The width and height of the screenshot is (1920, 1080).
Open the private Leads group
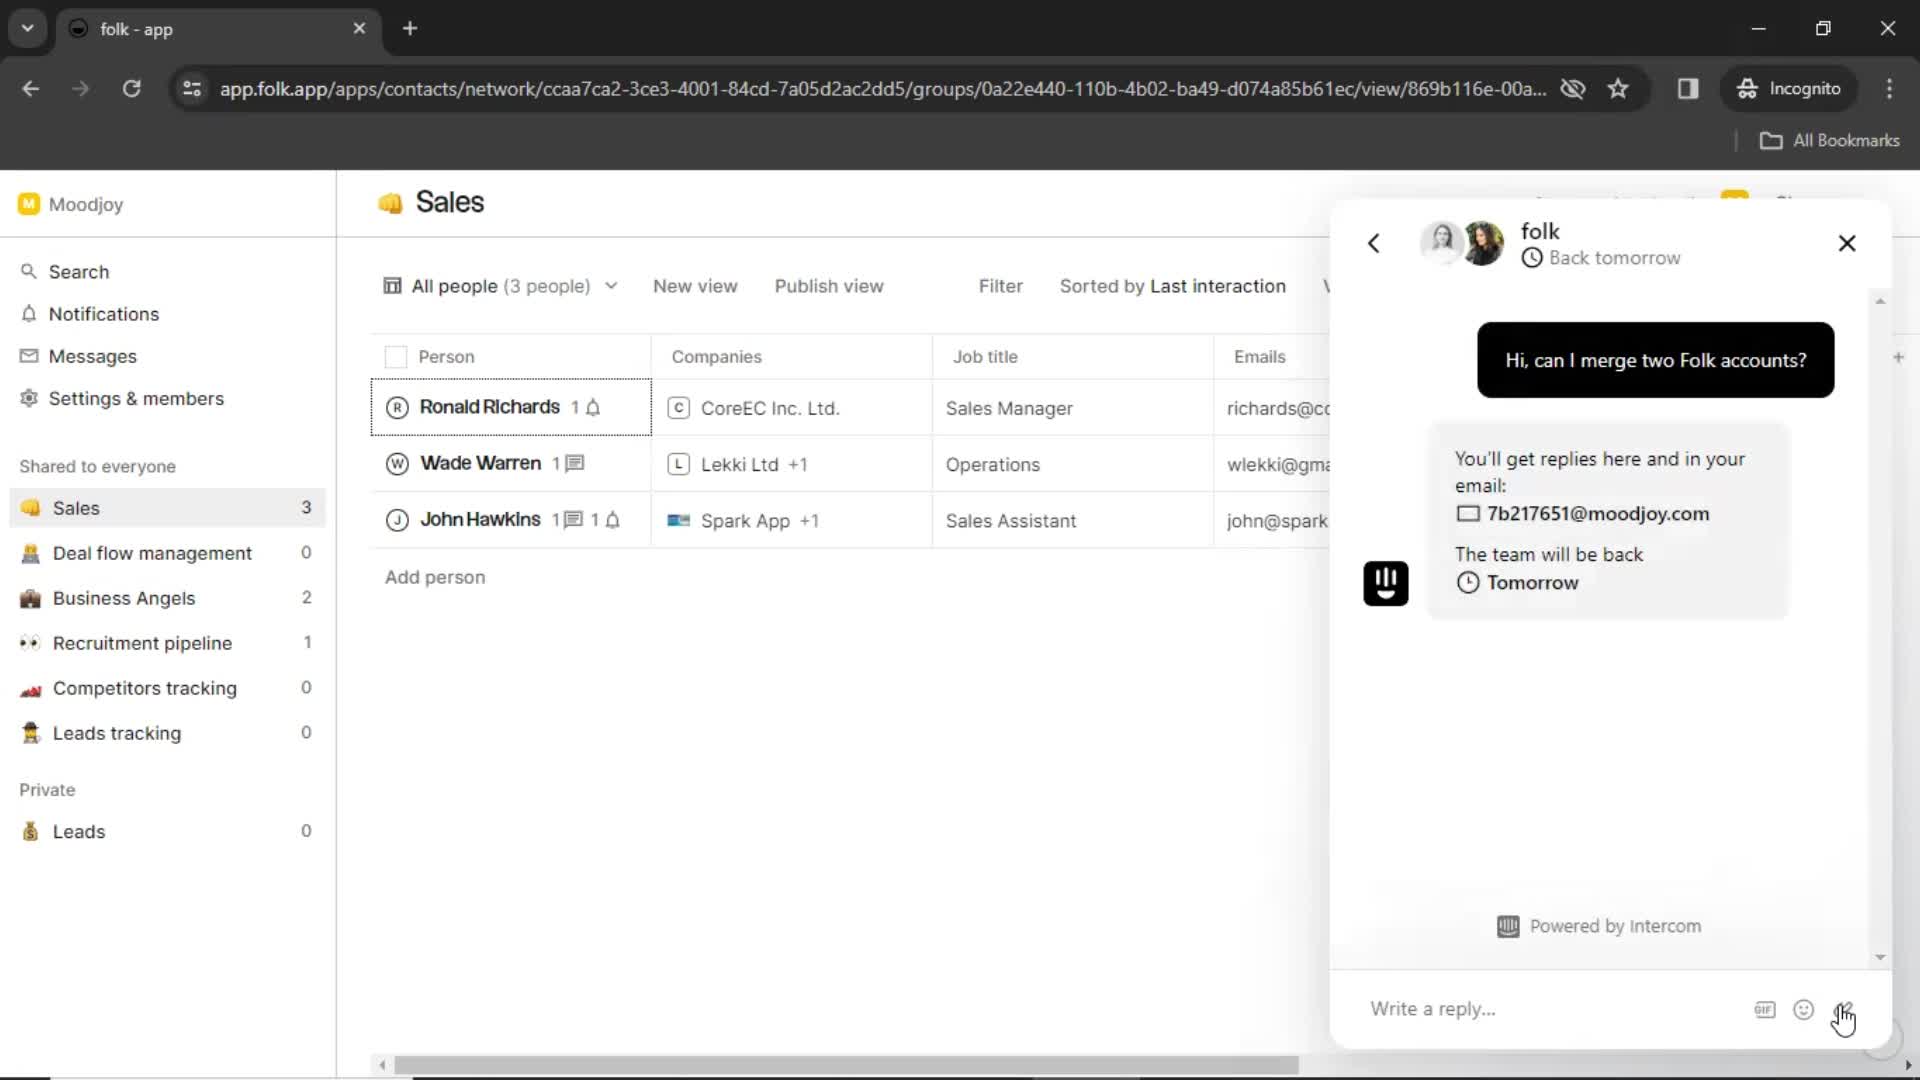tap(167, 831)
